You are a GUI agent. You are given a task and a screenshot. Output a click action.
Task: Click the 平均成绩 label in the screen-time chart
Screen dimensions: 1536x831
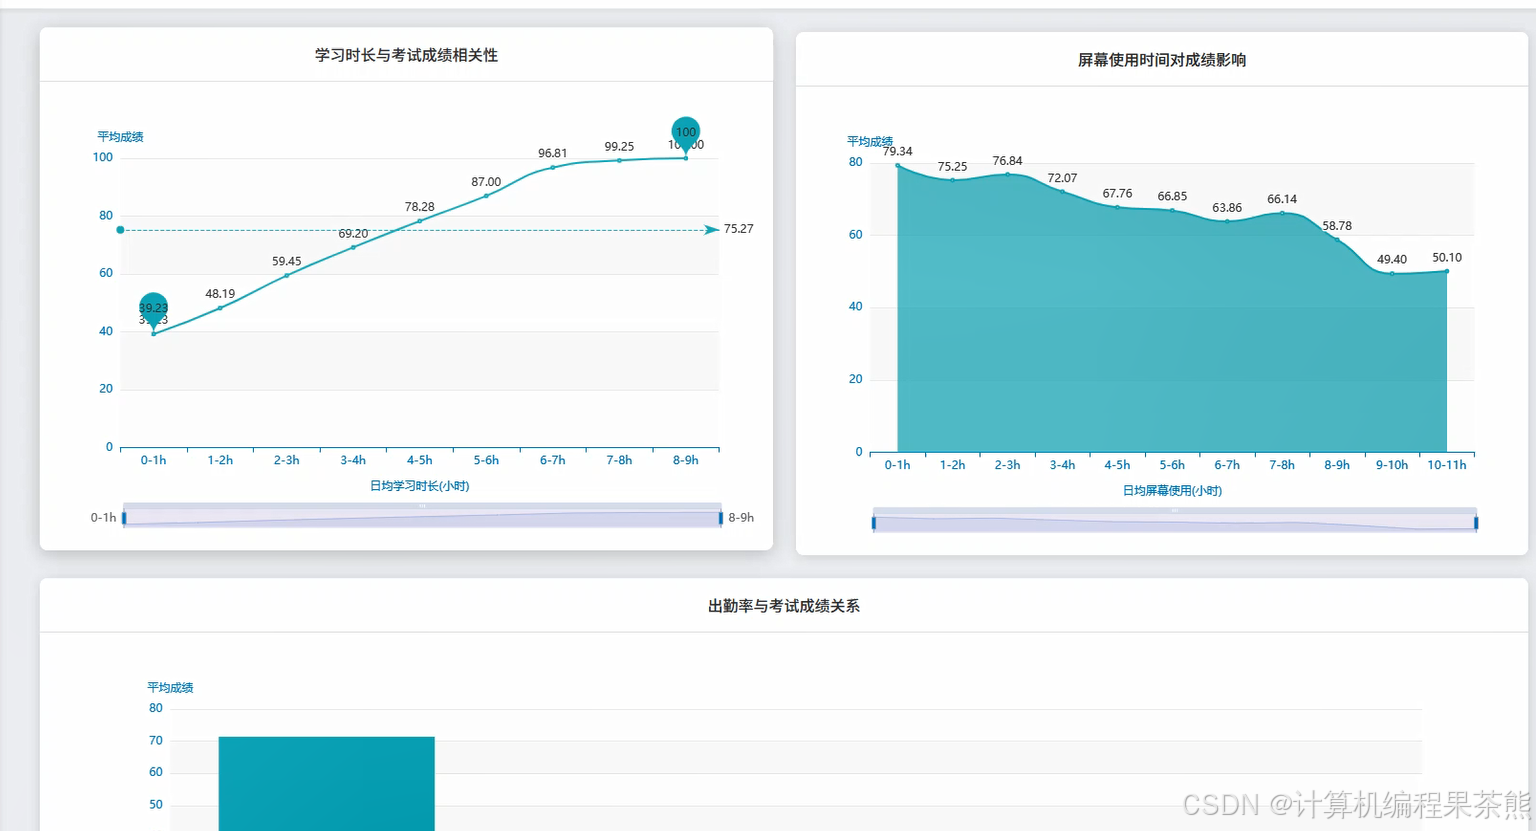click(x=870, y=141)
